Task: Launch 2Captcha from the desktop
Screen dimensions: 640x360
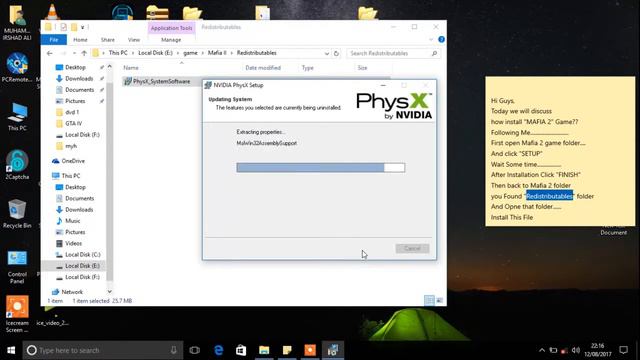Action: (17, 165)
